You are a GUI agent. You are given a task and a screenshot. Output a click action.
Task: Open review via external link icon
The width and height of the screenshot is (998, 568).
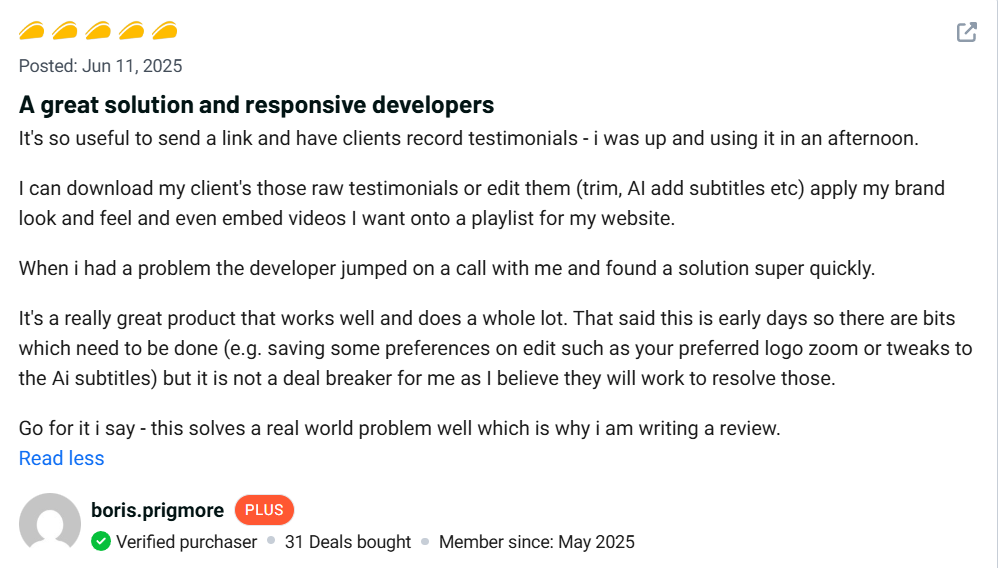click(966, 32)
